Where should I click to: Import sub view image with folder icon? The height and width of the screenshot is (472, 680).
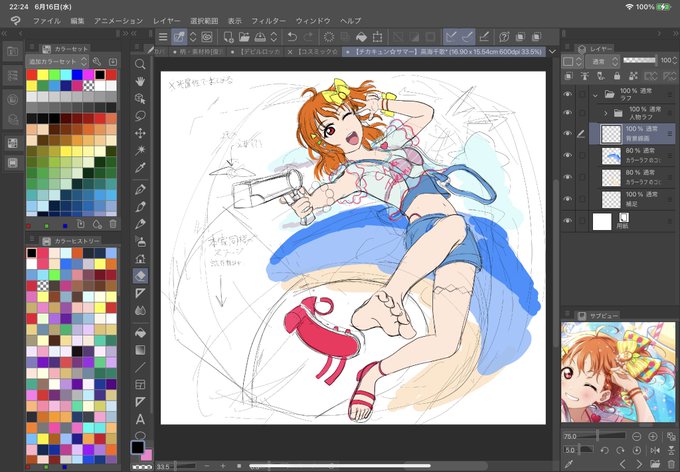pyautogui.click(x=655, y=465)
